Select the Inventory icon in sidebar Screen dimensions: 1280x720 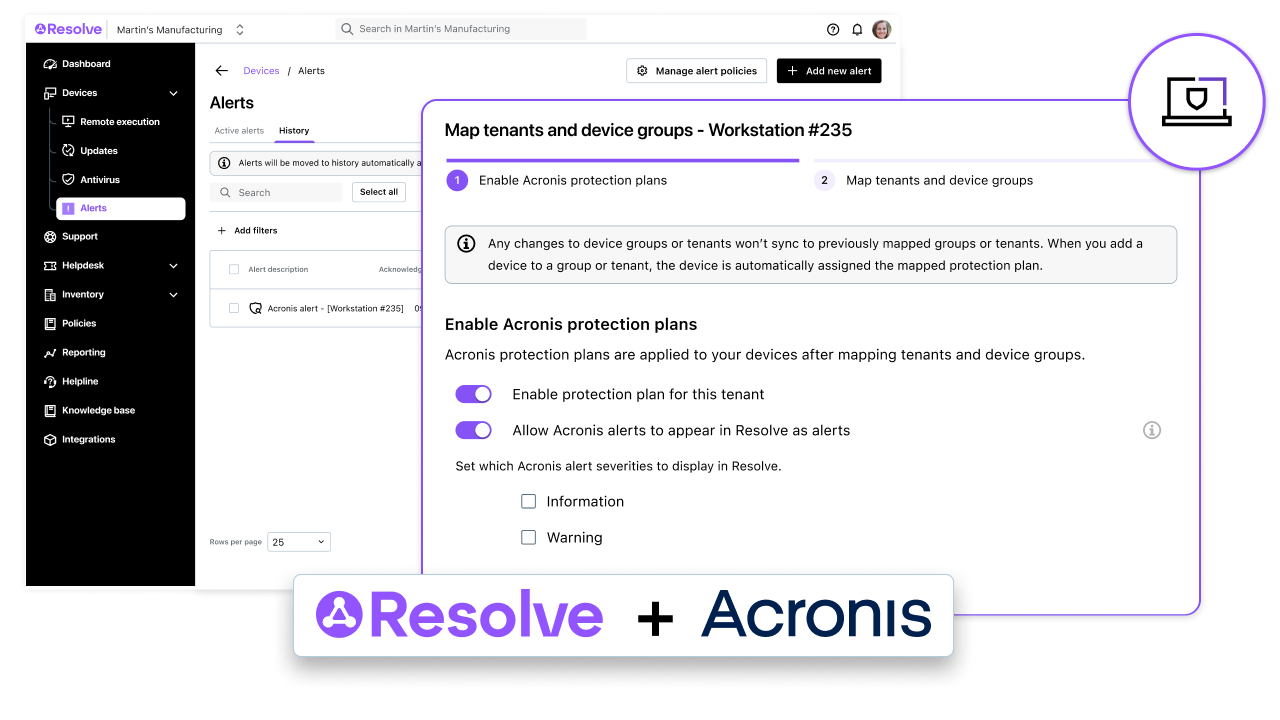(50, 295)
